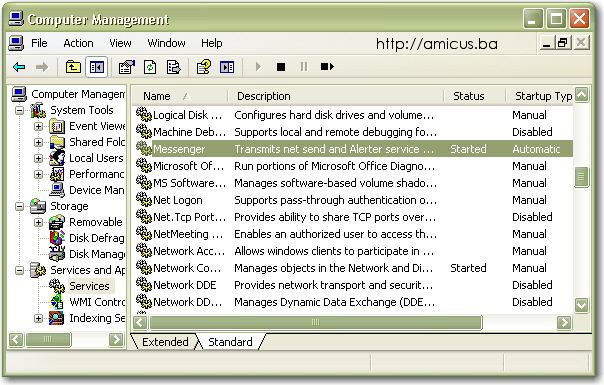
Task: Open the Help menu
Action: (211, 43)
